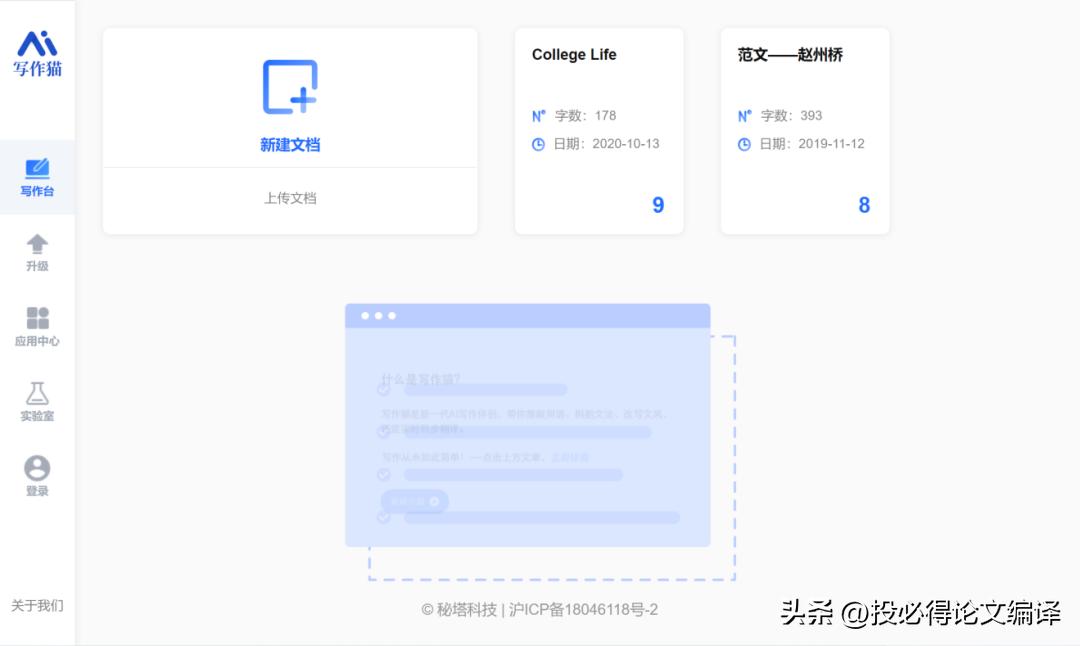This screenshot has width=1080, height=646.
Task: Click the word count icon on 赵州桥 card
Action: 744,115
